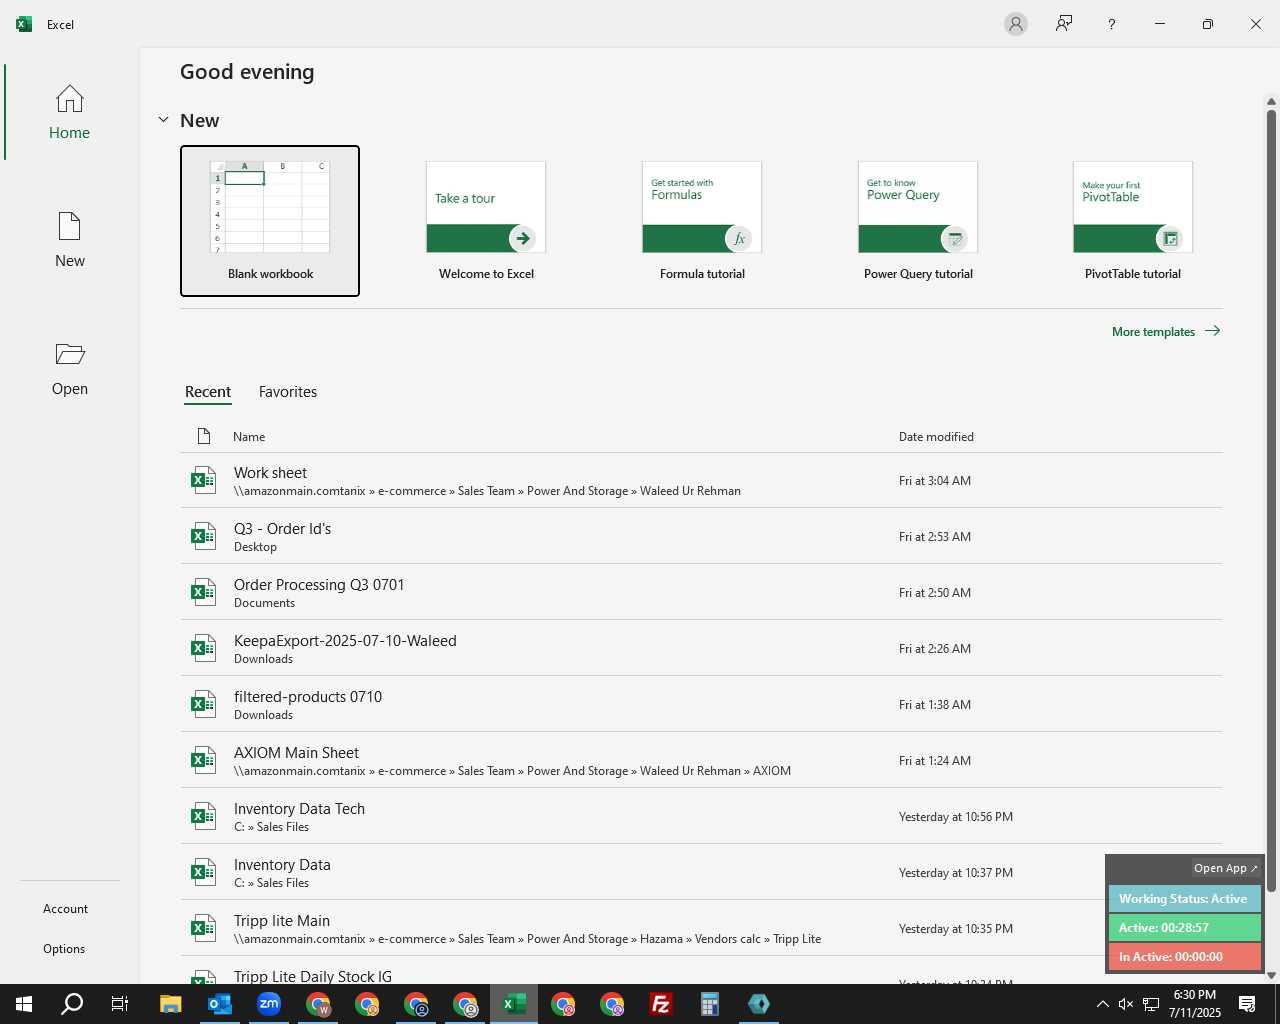Image resolution: width=1280 pixels, height=1024 pixels.
Task: Click the Excel taskbar icon
Action: point(514,1004)
